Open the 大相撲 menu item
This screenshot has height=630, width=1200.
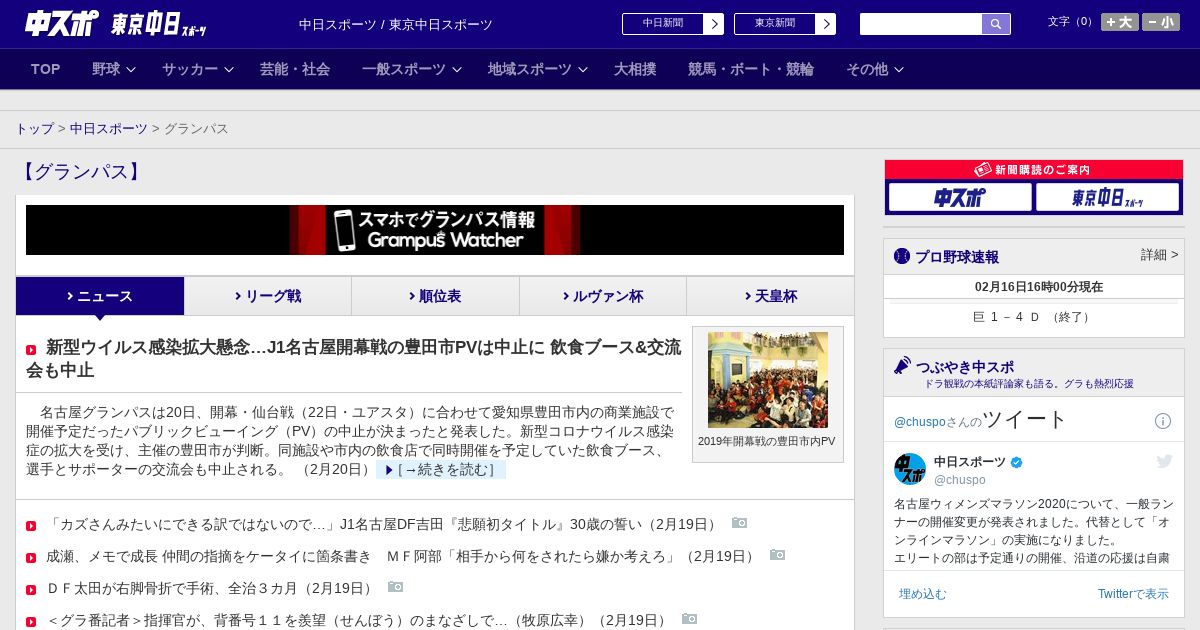(635, 69)
